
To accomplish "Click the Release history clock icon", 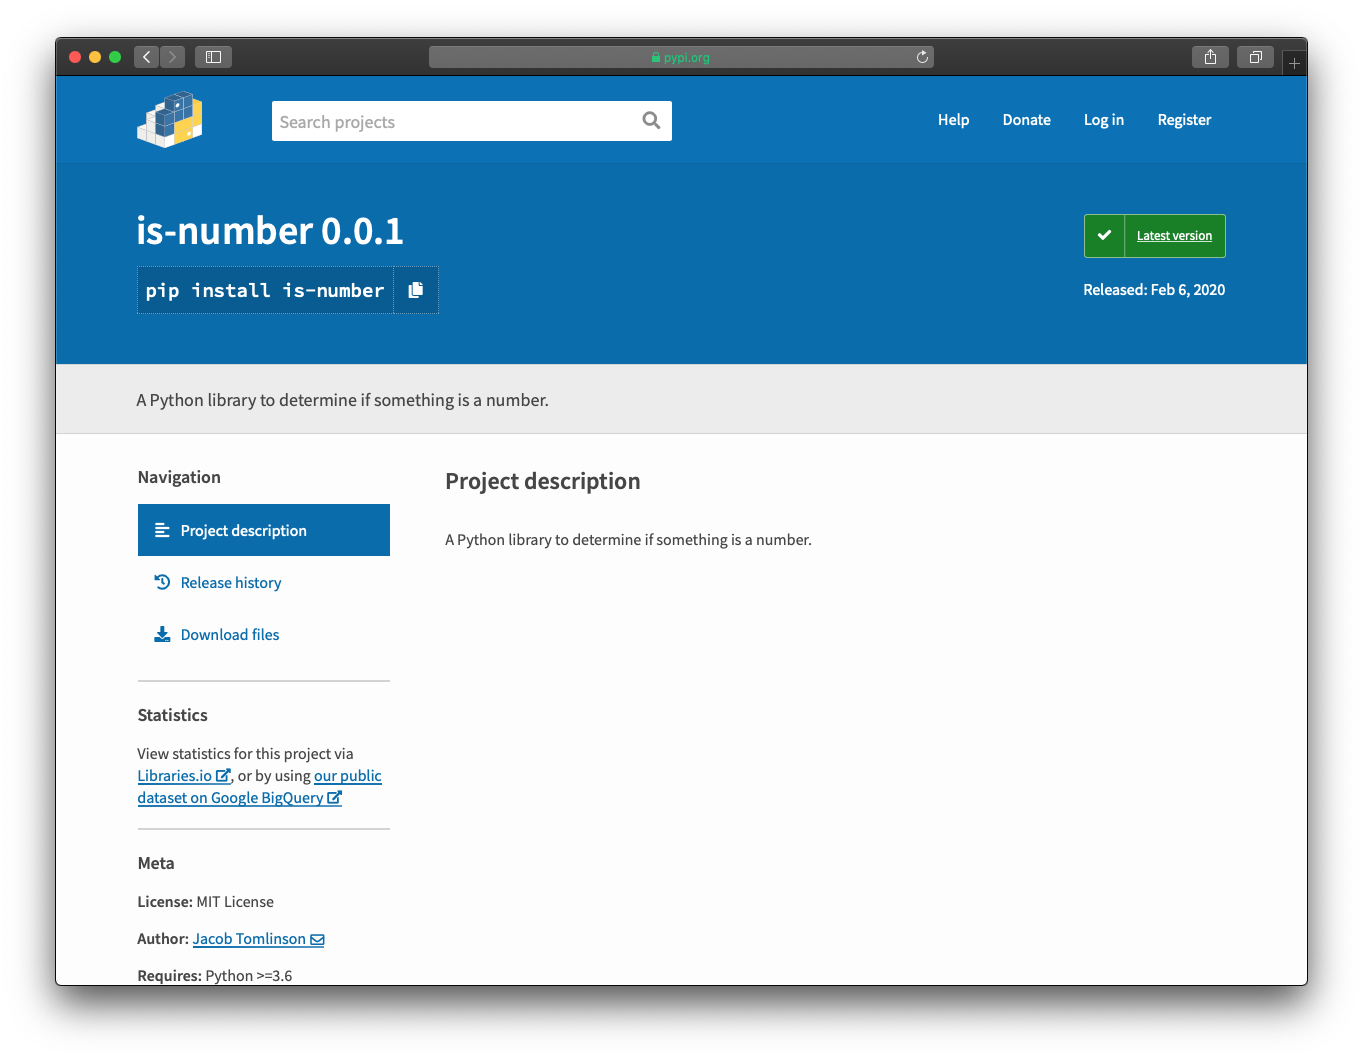I will click(162, 582).
